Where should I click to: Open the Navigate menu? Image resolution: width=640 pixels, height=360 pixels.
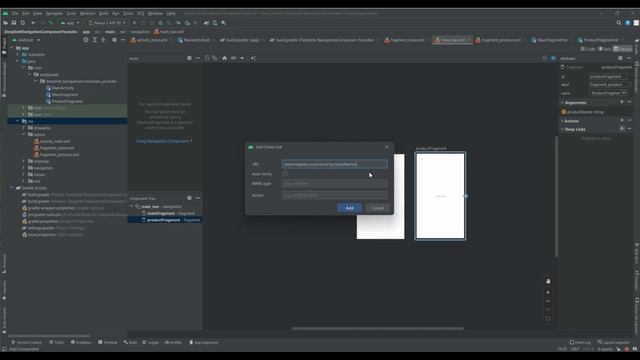(x=54, y=13)
